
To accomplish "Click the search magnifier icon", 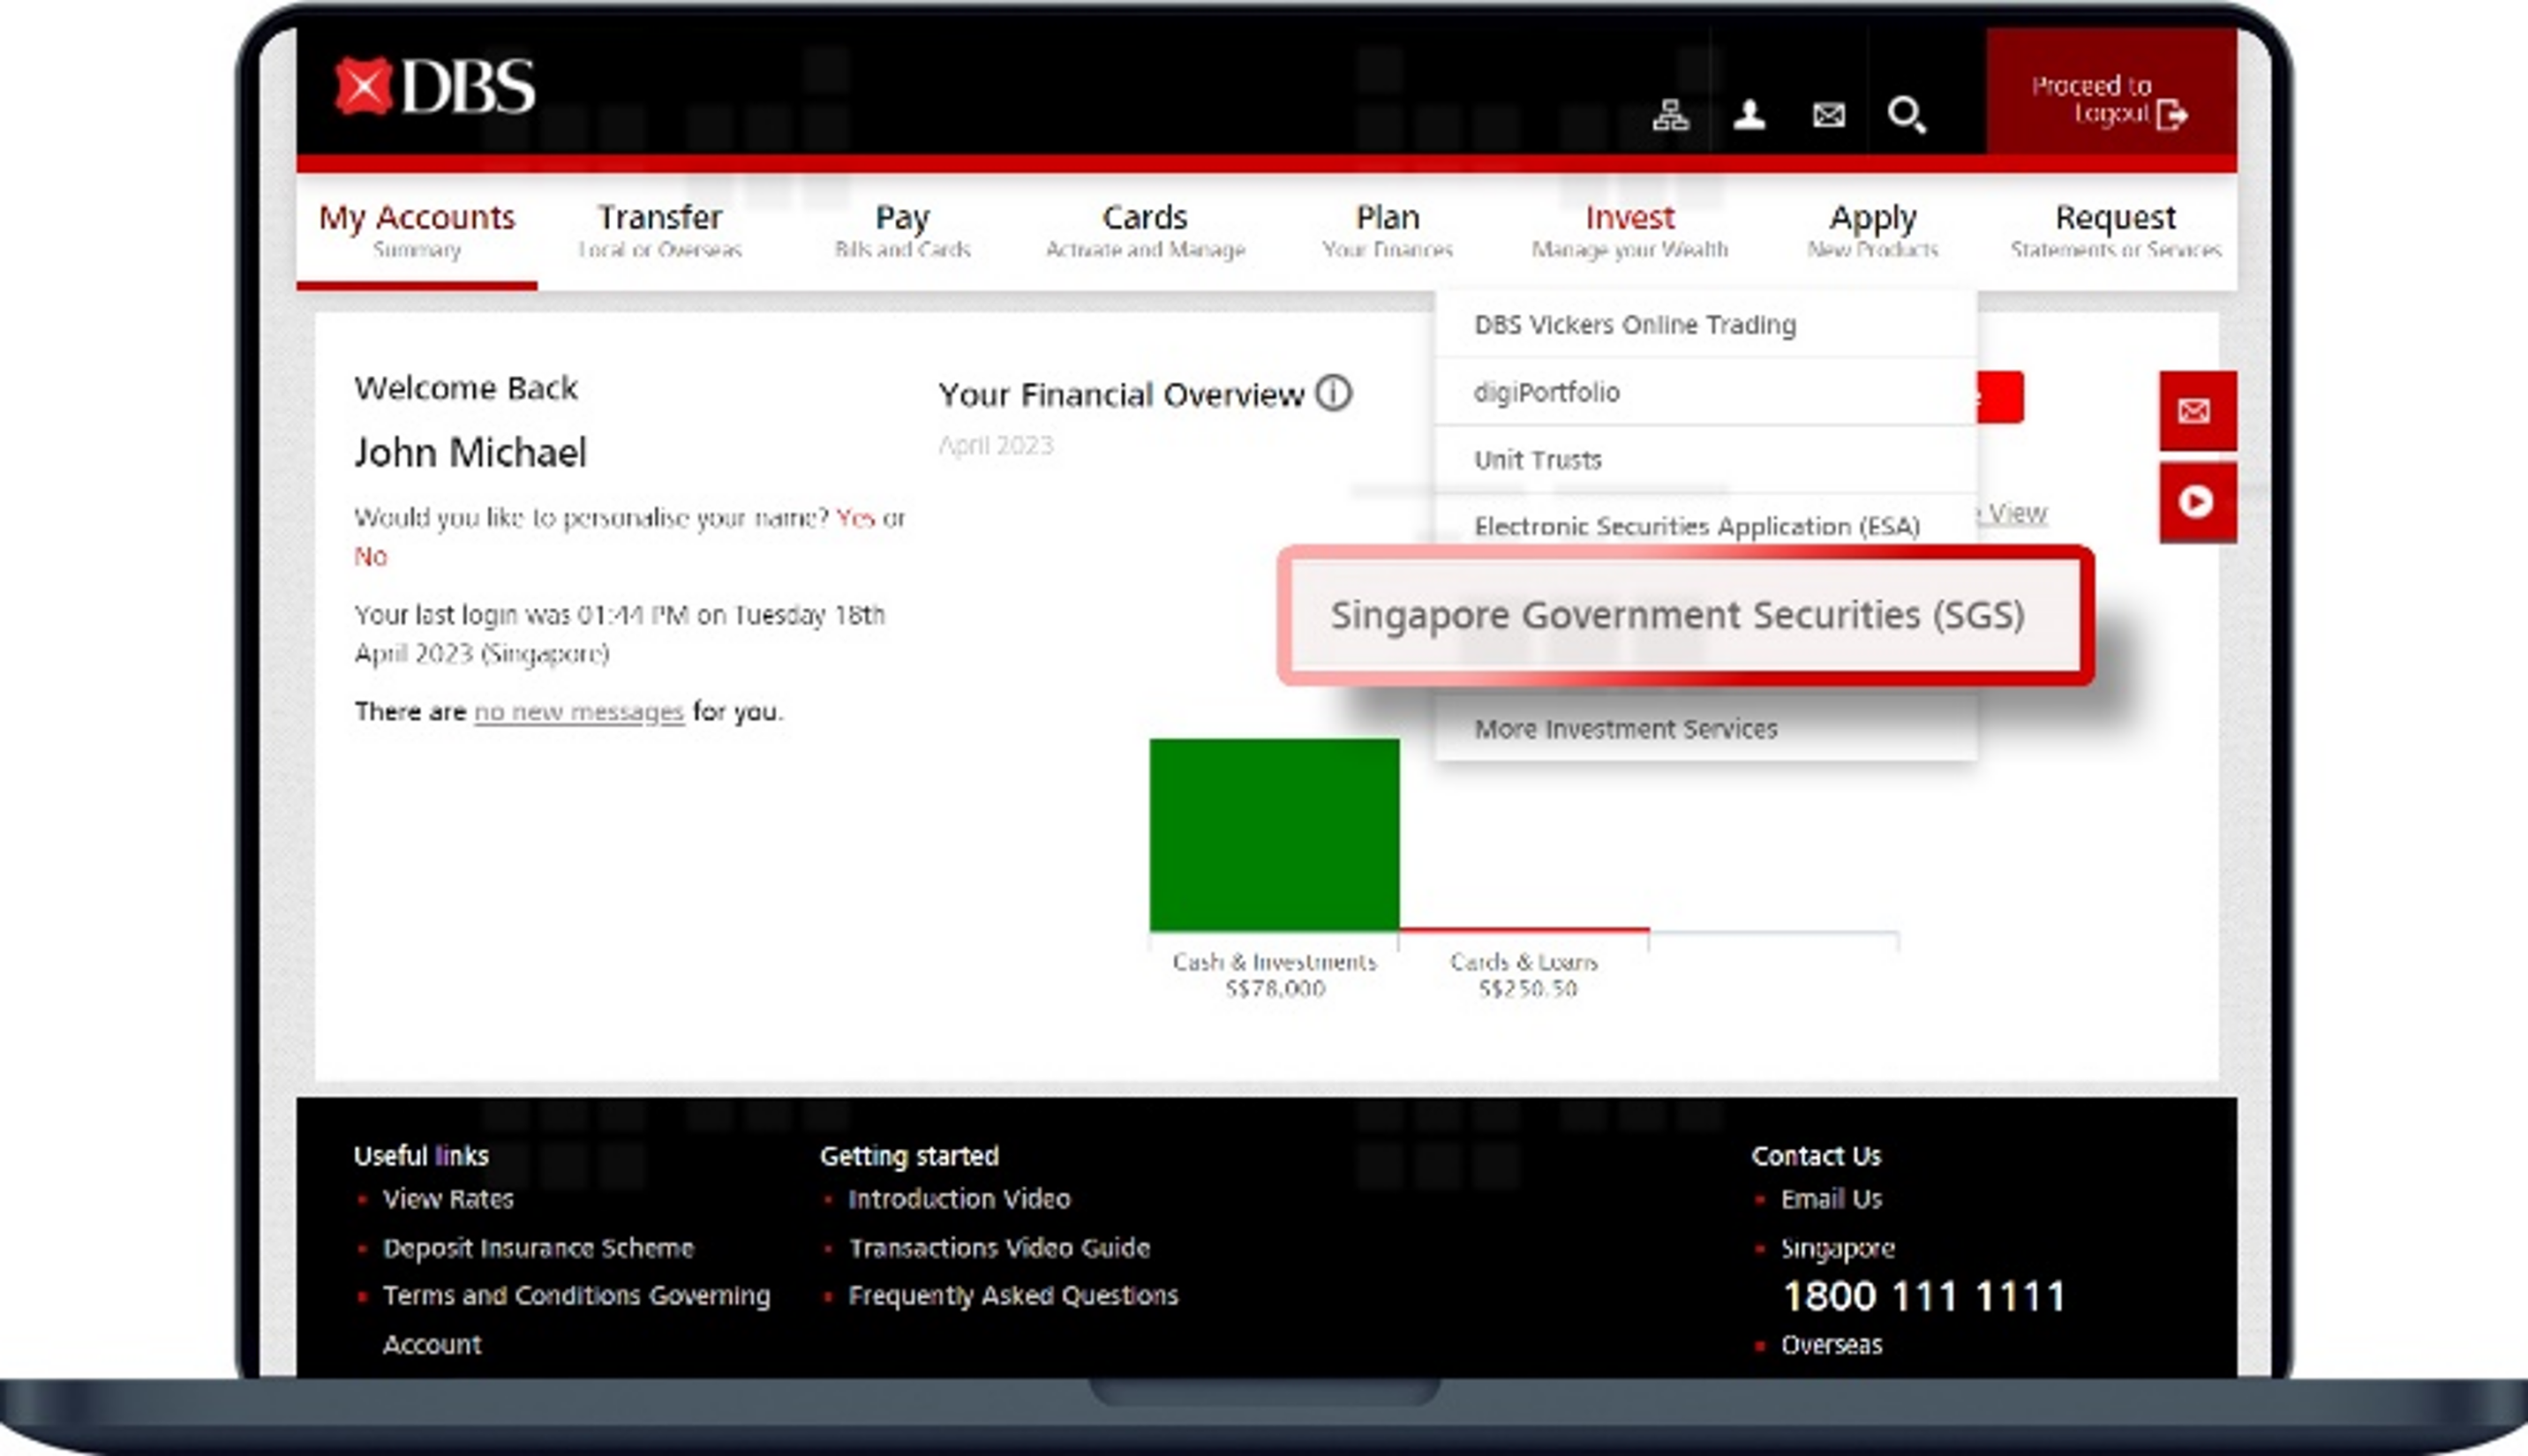I will [x=1906, y=115].
